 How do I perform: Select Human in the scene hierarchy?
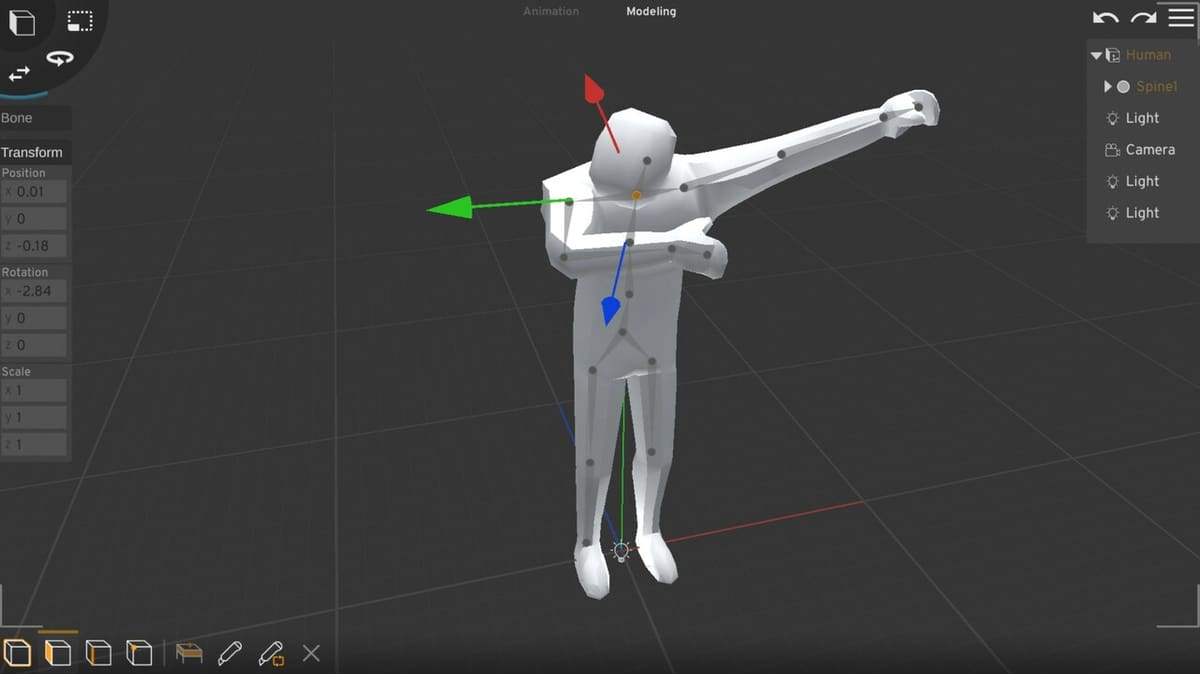coord(1148,55)
